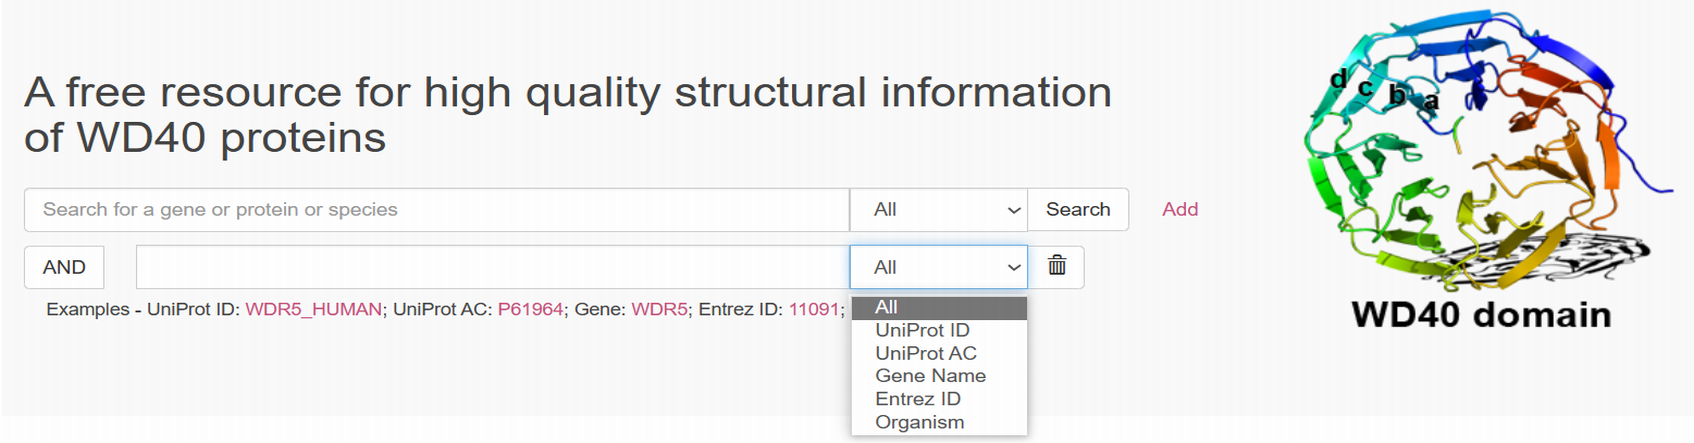Open the P61964 UniProt AC example

coord(531,310)
